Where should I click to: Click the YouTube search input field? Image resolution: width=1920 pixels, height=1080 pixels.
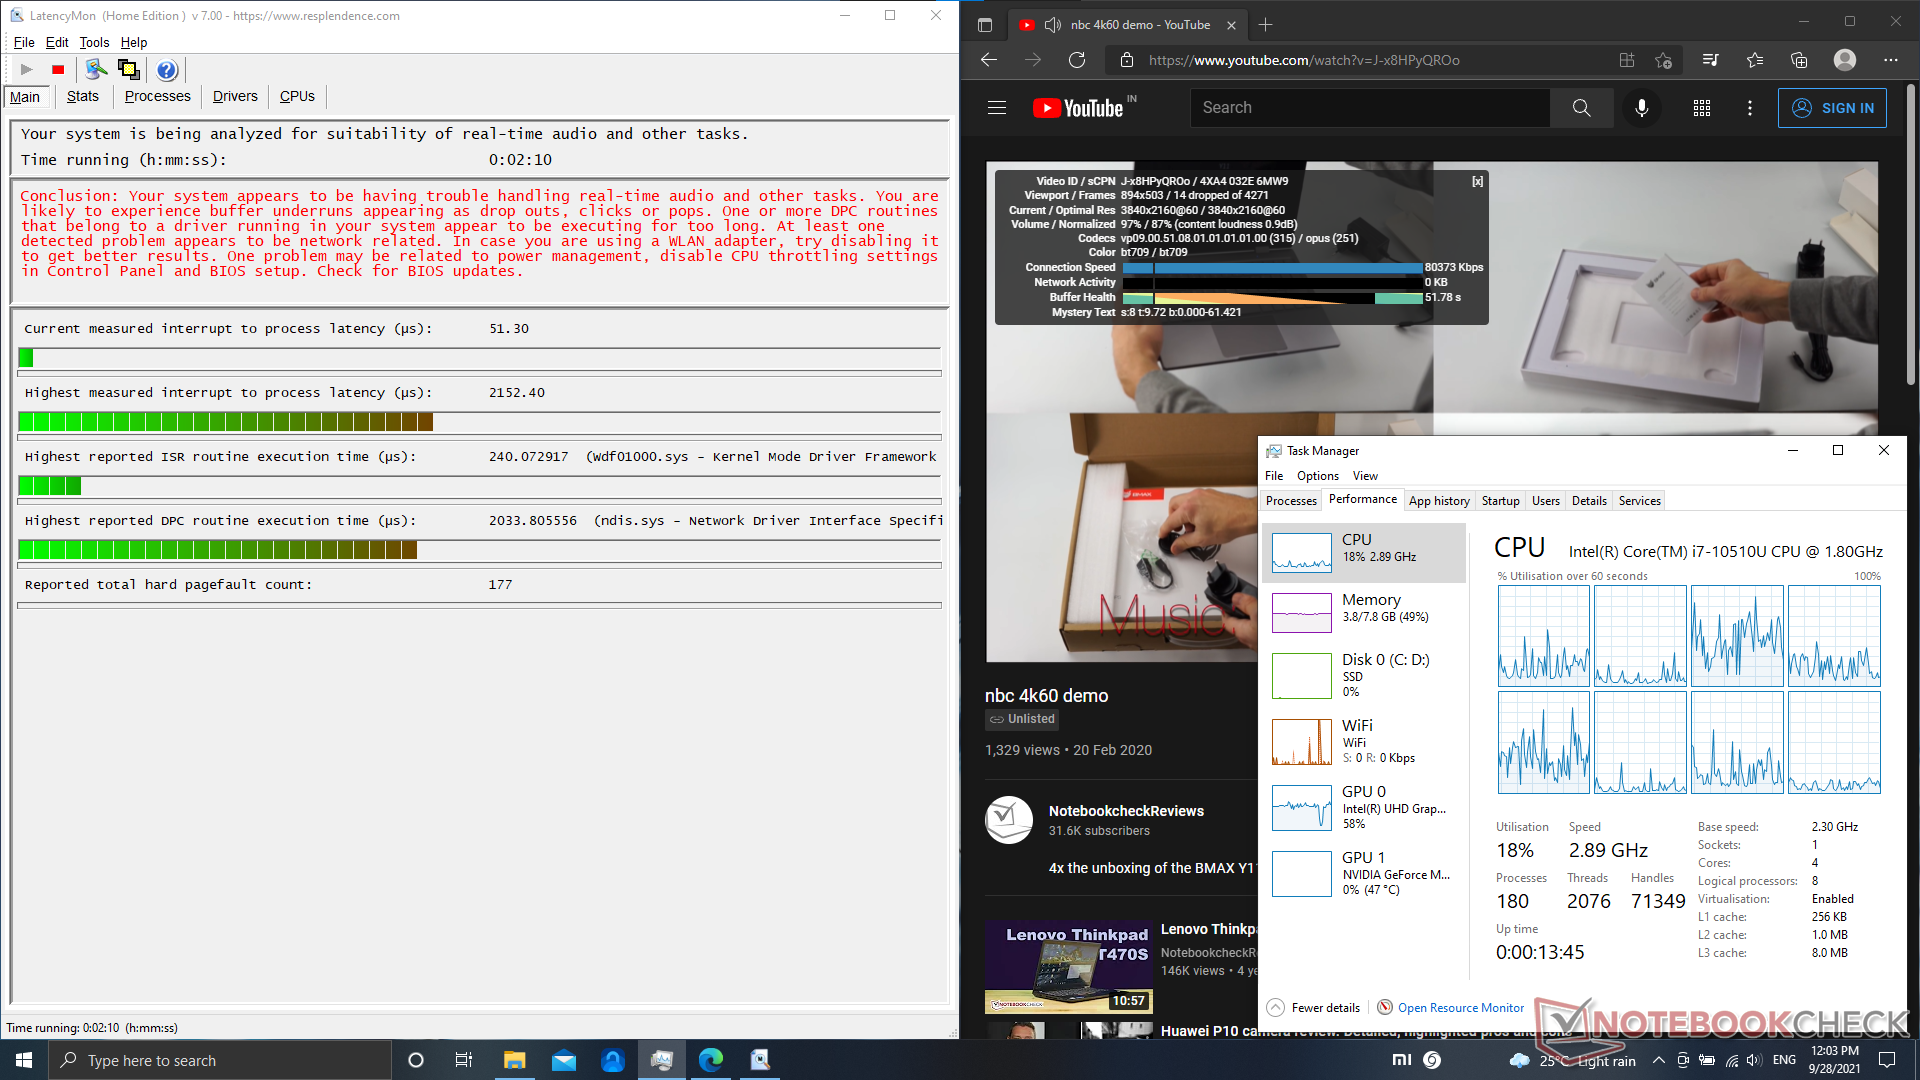(1370, 108)
